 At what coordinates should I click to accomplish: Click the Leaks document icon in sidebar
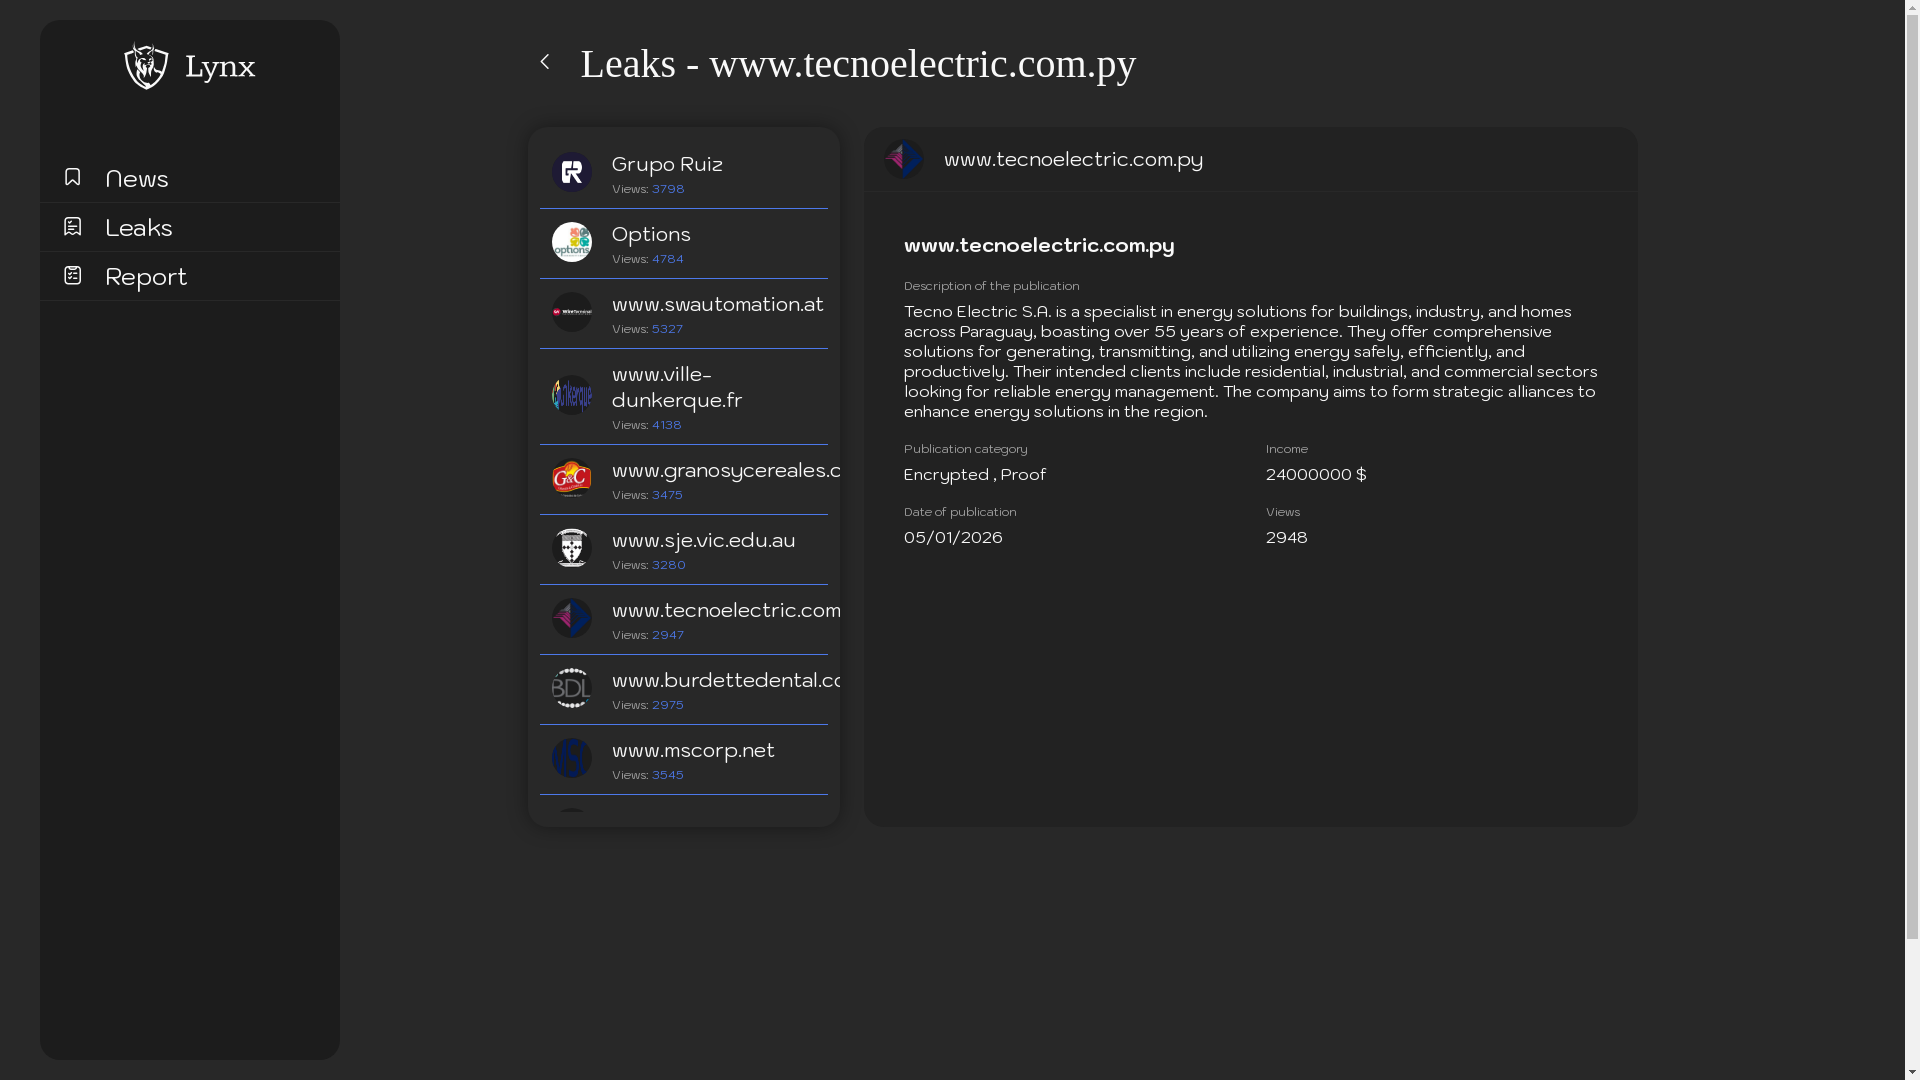click(x=72, y=226)
